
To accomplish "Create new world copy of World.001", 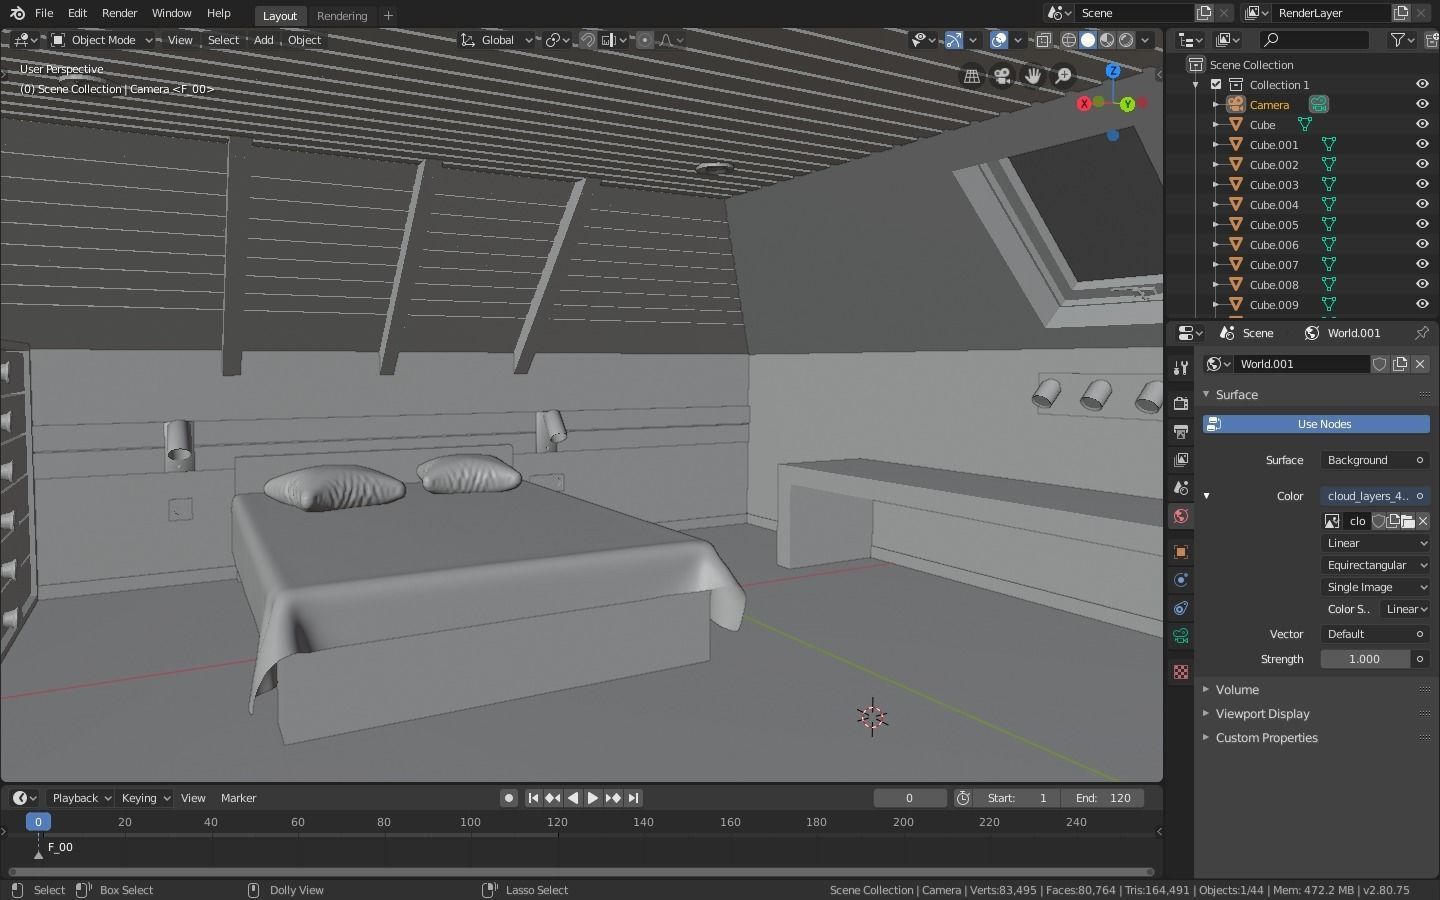I will pos(1400,364).
